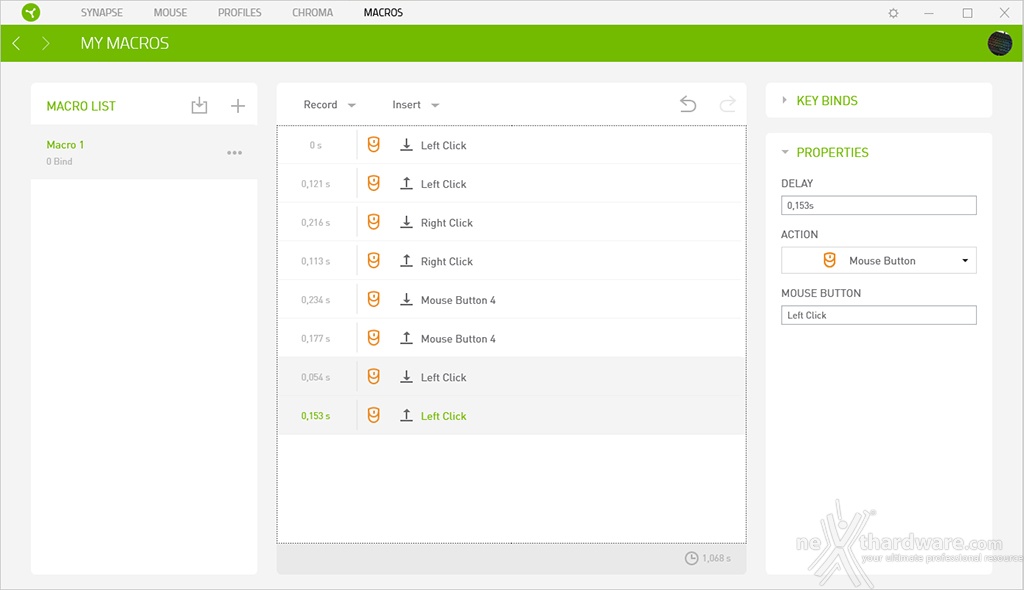The height and width of the screenshot is (590, 1024).
Task: Click the mouse icon in the 0,177 s row
Action: (374, 337)
